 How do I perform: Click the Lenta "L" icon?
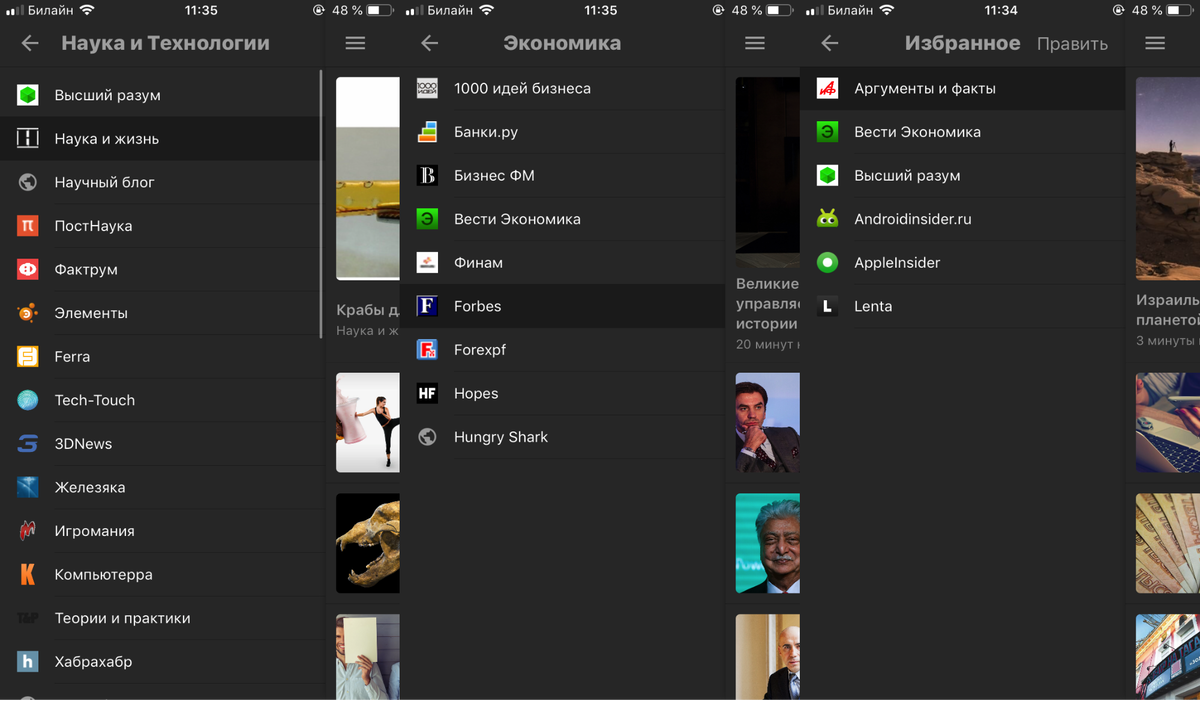click(828, 306)
